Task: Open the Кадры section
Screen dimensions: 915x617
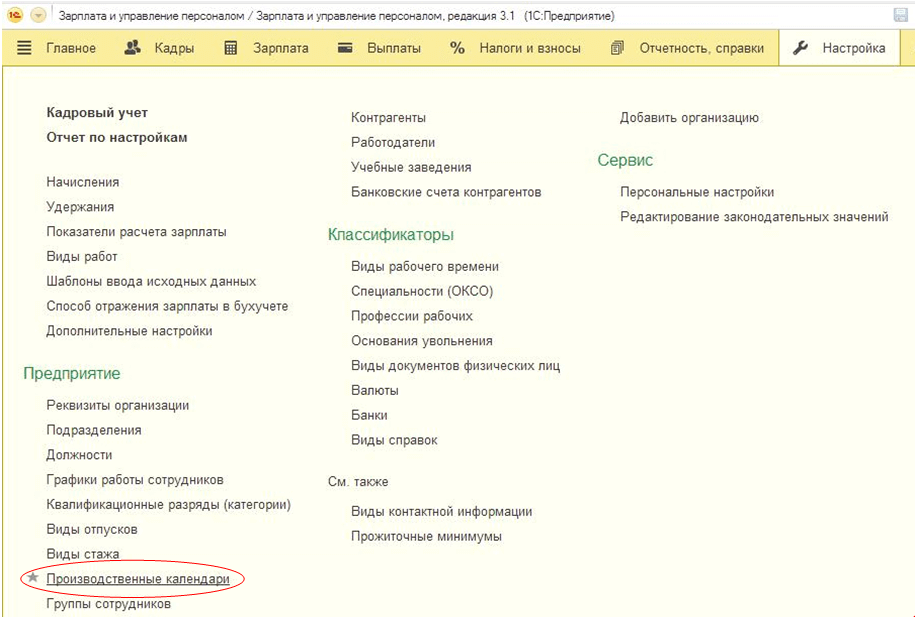Action: pyautogui.click(x=159, y=48)
